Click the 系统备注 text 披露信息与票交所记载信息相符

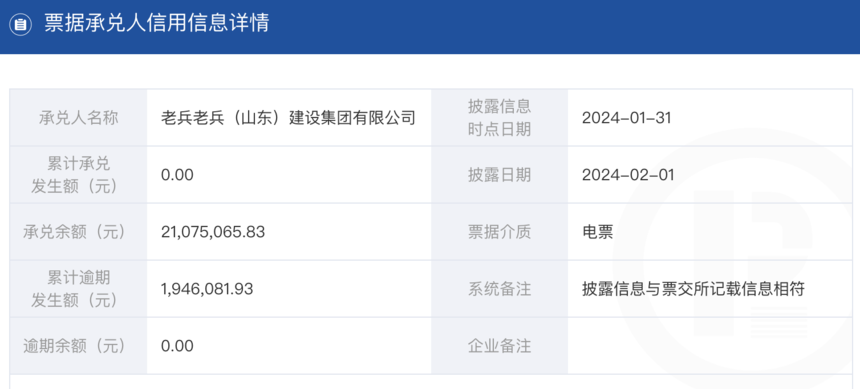click(693, 289)
